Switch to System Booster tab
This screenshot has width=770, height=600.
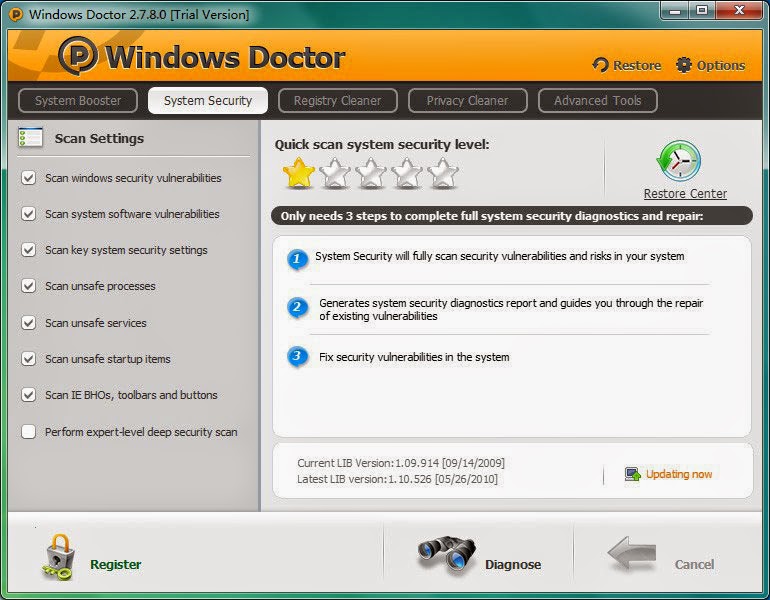pos(78,101)
